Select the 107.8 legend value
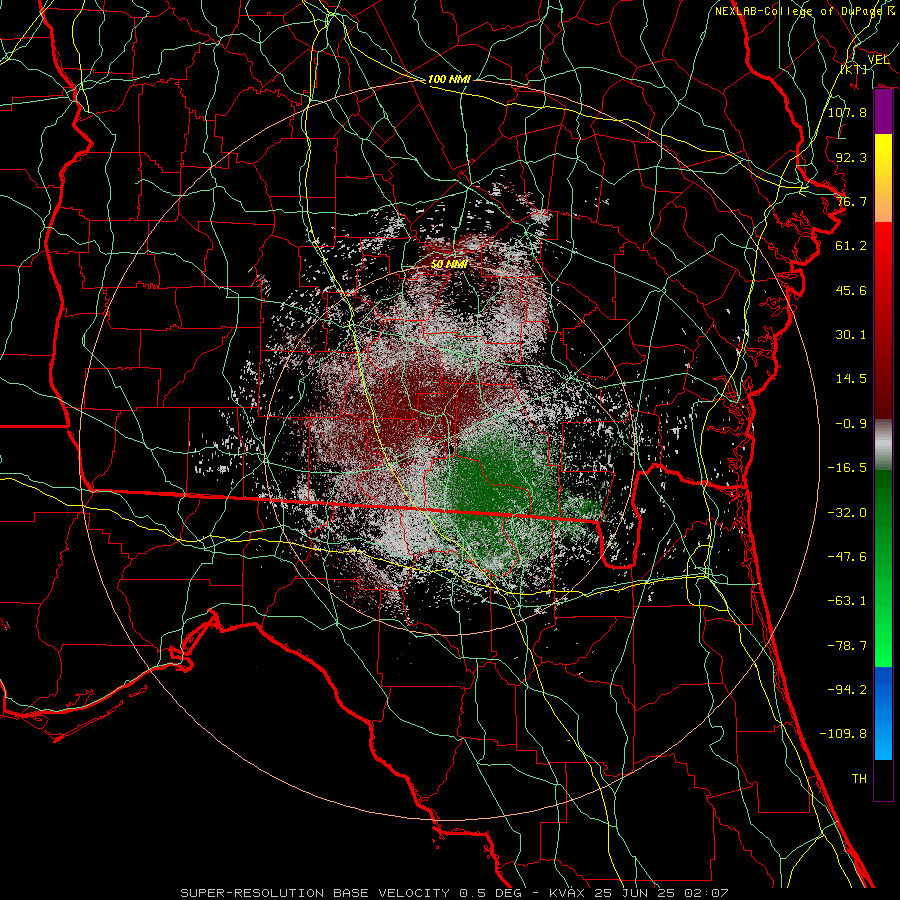The height and width of the screenshot is (900, 900). coord(847,112)
